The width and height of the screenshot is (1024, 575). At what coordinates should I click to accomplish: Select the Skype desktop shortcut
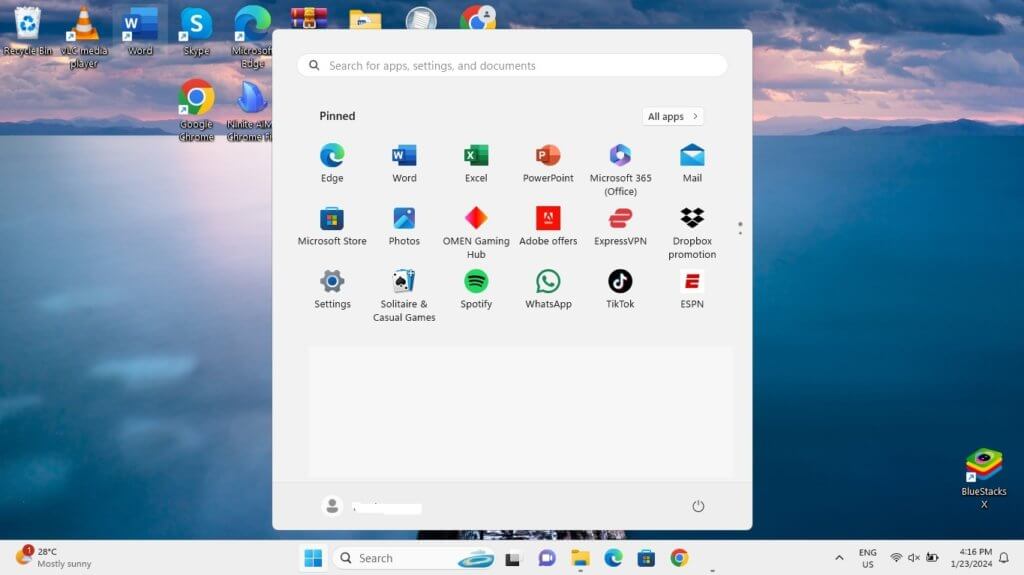196,31
